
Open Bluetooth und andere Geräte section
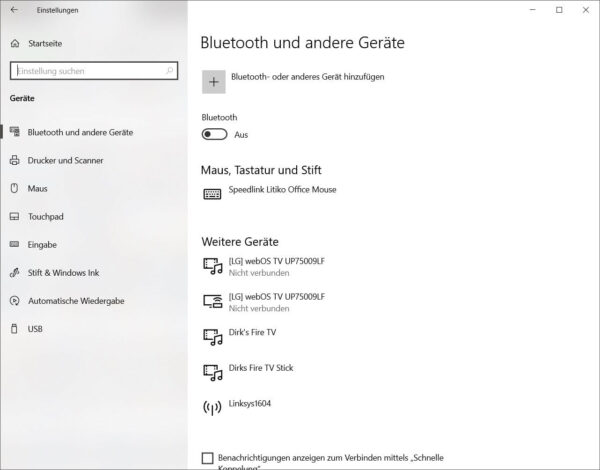[80, 132]
